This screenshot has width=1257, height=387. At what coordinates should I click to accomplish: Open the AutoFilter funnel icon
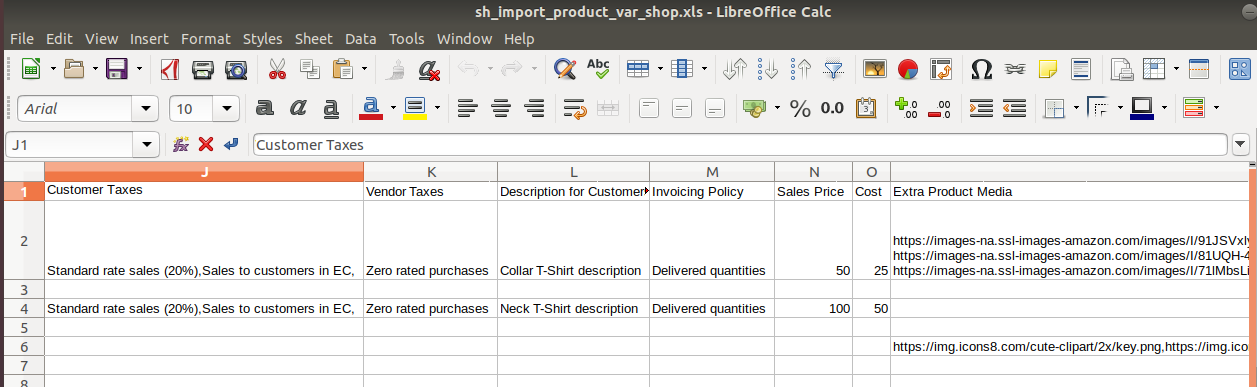pos(833,70)
